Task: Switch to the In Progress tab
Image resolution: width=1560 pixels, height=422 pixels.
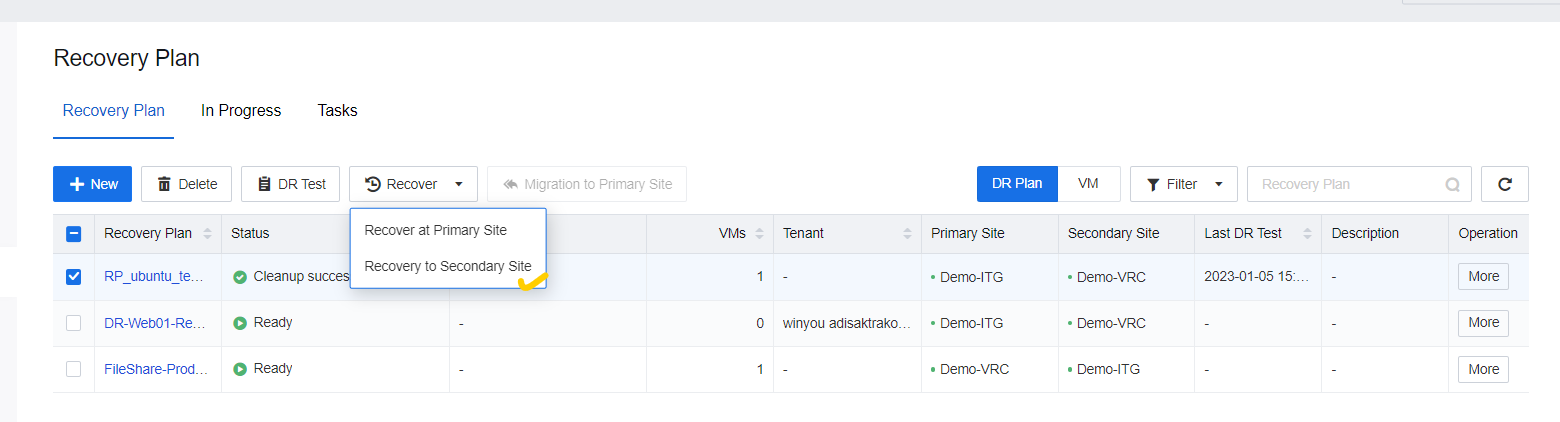Action: coord(241,111)
